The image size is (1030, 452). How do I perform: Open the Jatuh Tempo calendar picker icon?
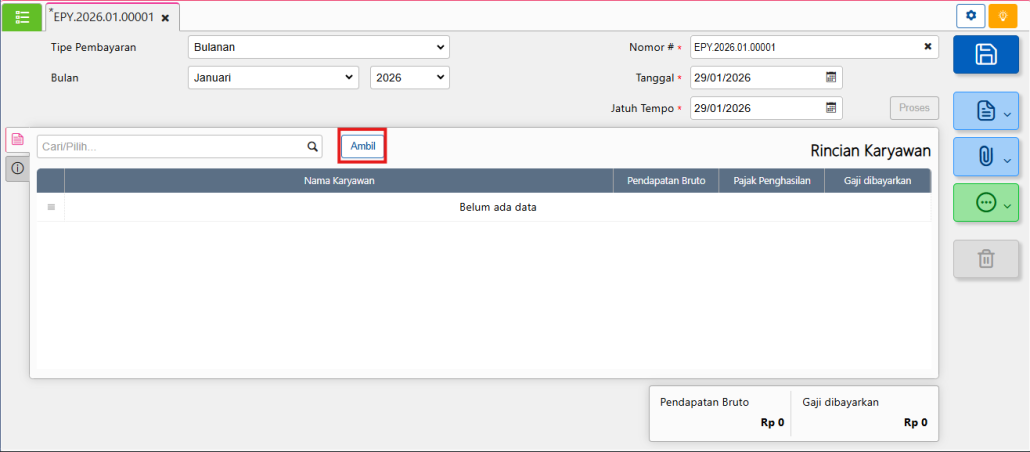click(x=831, y=108)
